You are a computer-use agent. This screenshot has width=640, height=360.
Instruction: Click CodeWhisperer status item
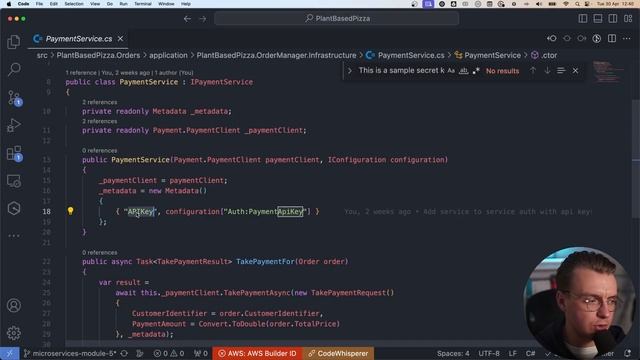(x=338, y=353)
